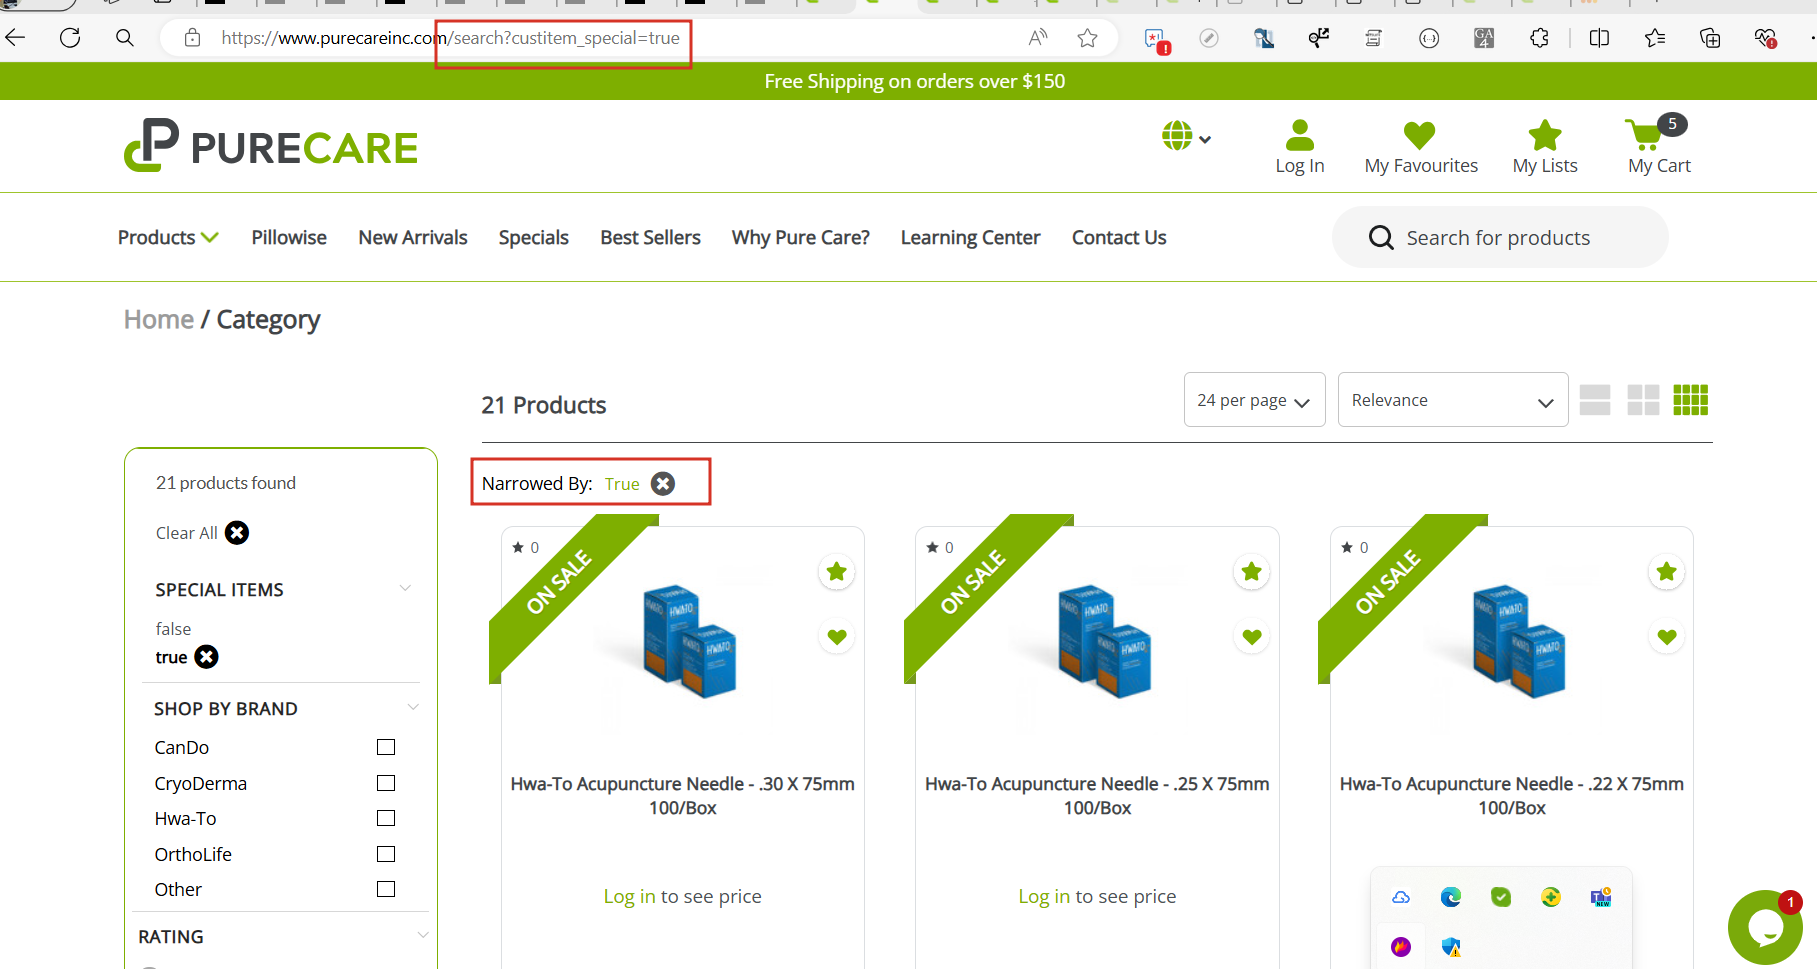The height and width of the screenshot is (969, 1817).
Task: Check the Hwa-To brand checkbox
Action: click(386, 819)
